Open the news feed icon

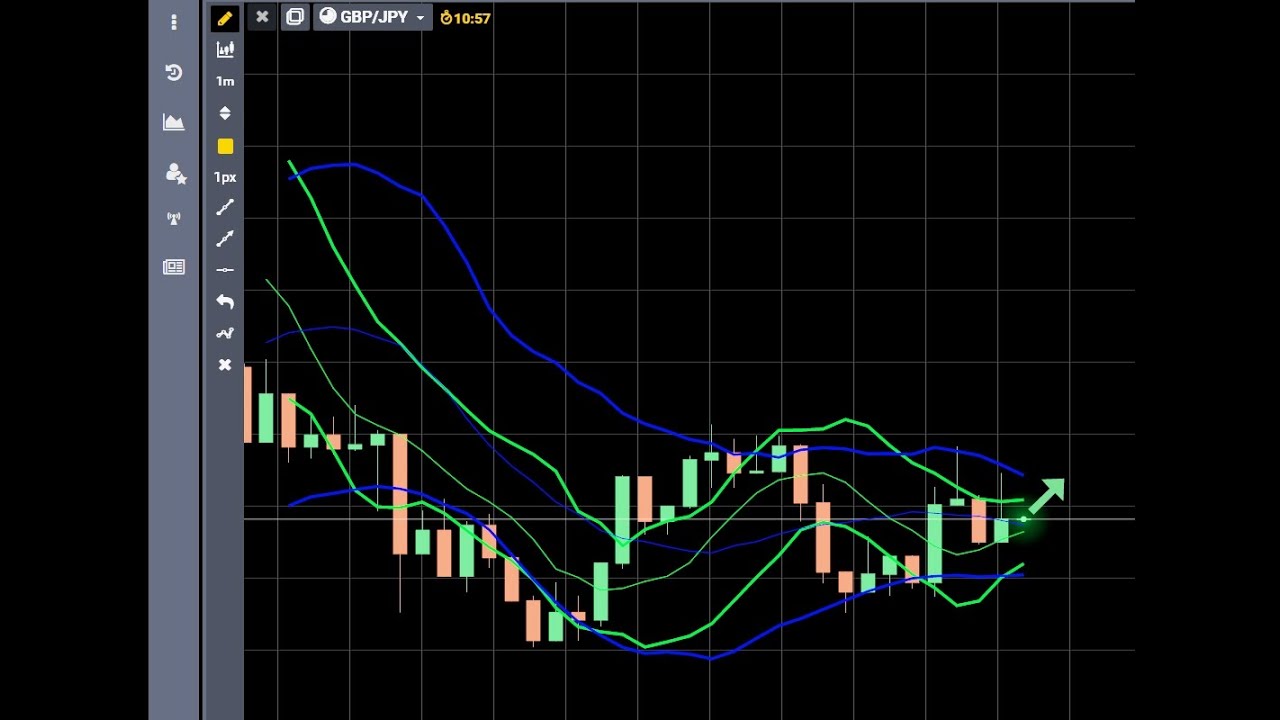174,267
